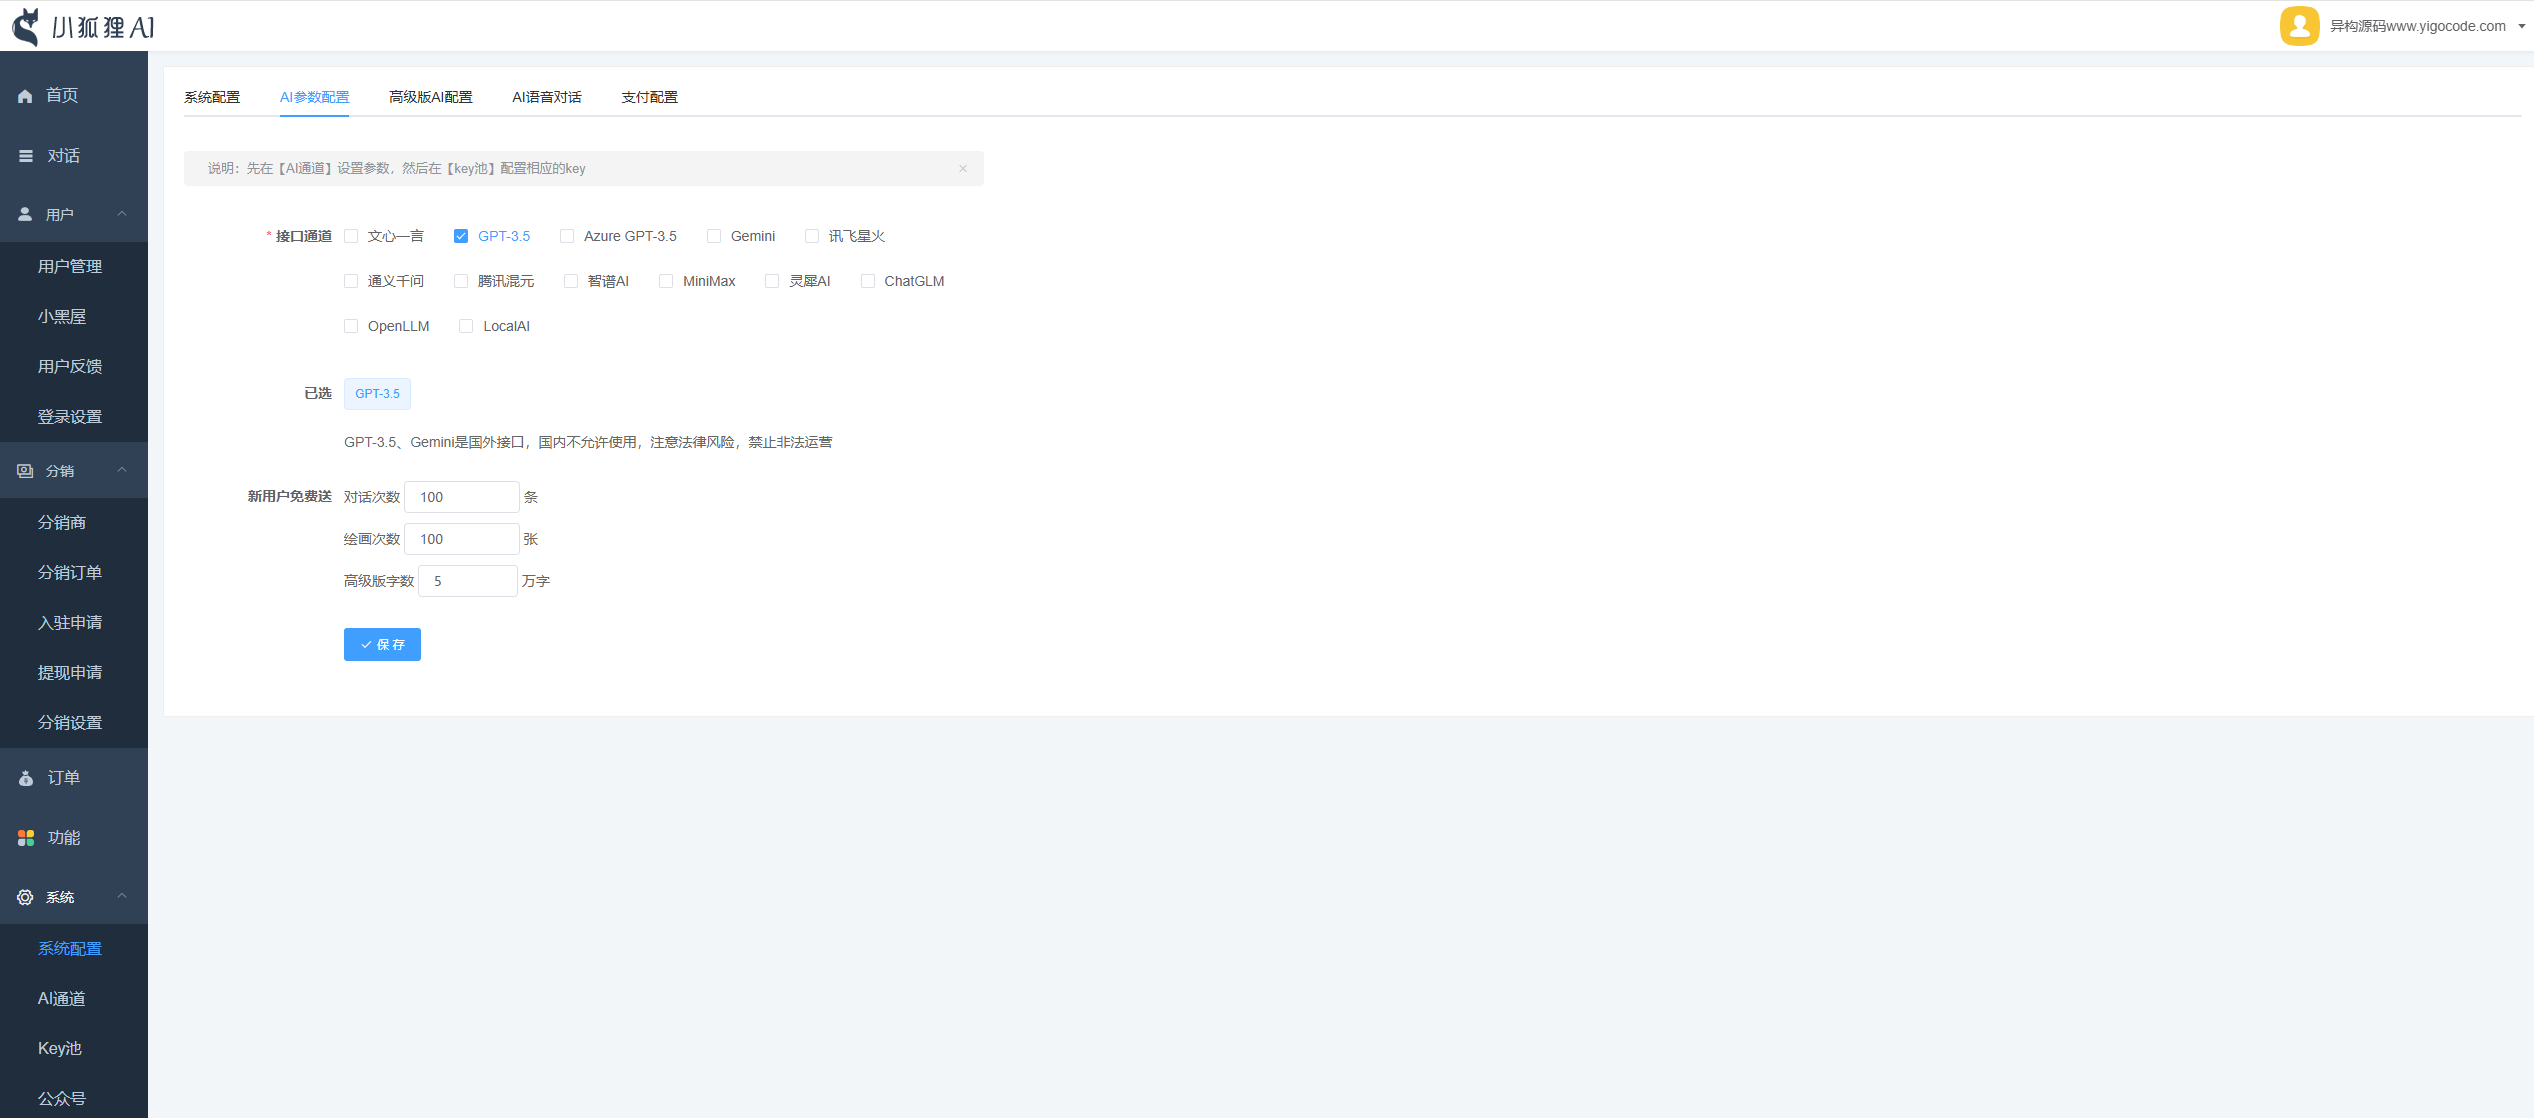
Task: Check the ChatGLM channel checkbox
Action: point(868,282)
